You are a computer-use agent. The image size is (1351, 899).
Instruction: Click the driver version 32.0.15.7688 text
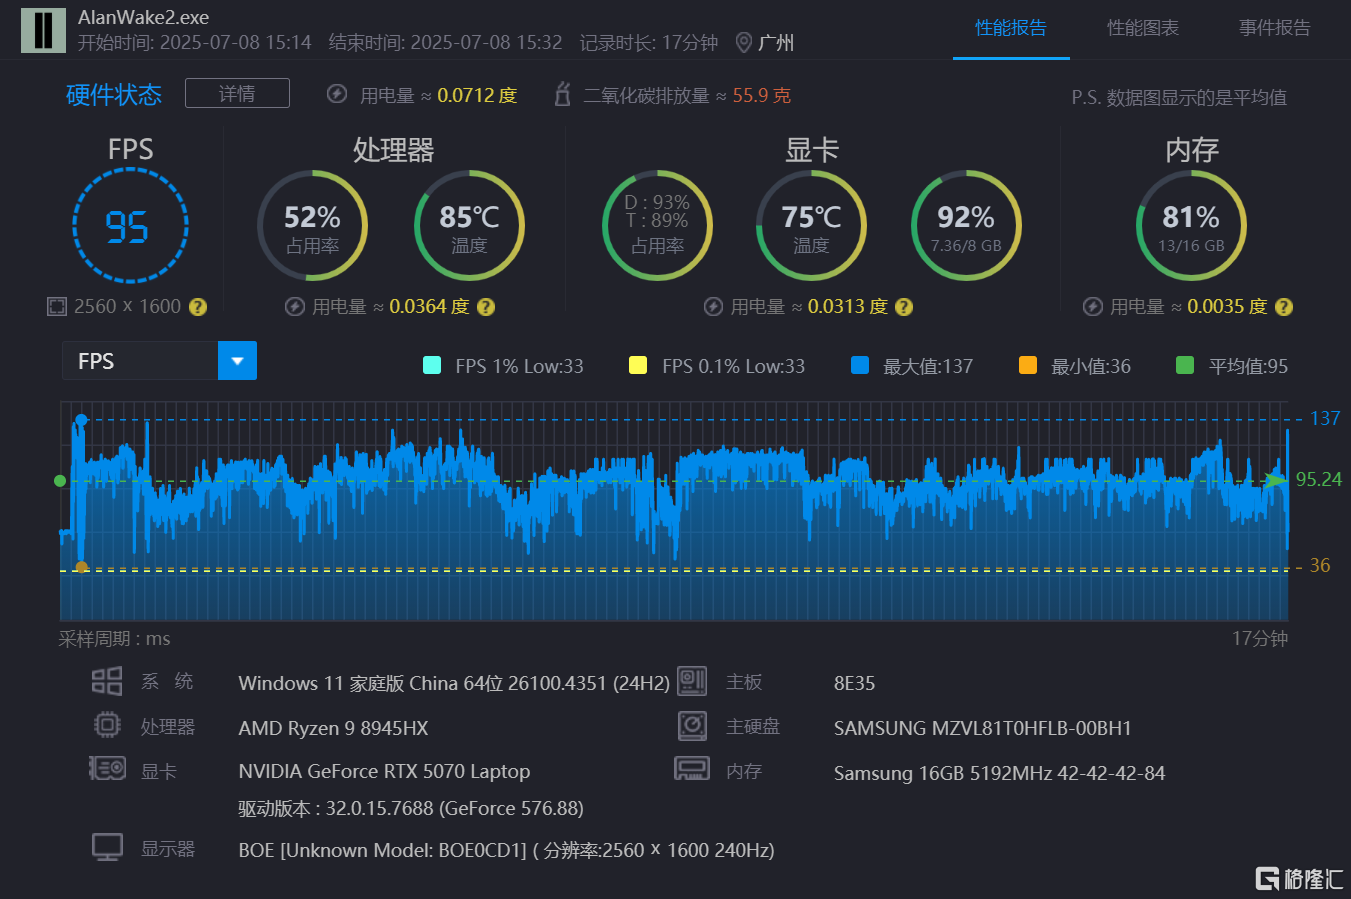pyautogui.click(x=411, y=808)
